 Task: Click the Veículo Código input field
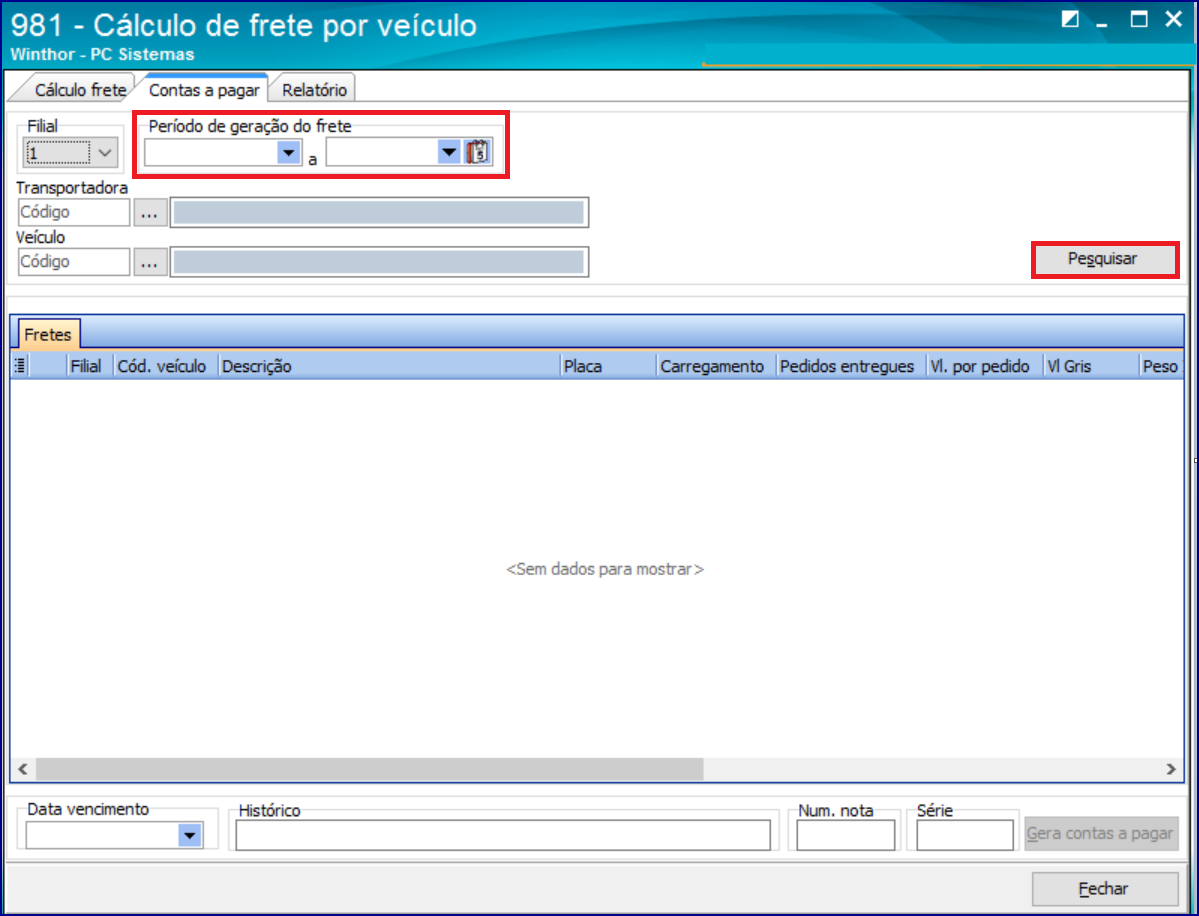click(x=73, y=261)
